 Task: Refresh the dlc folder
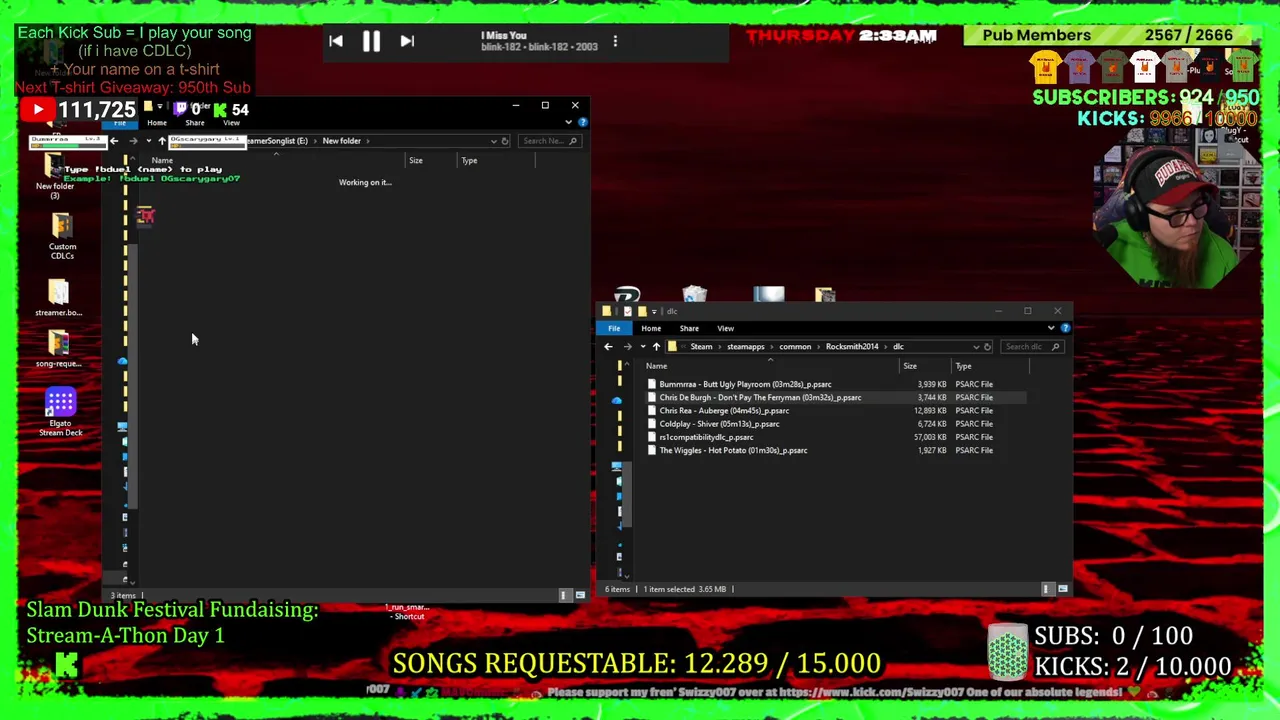click(987, 347)
